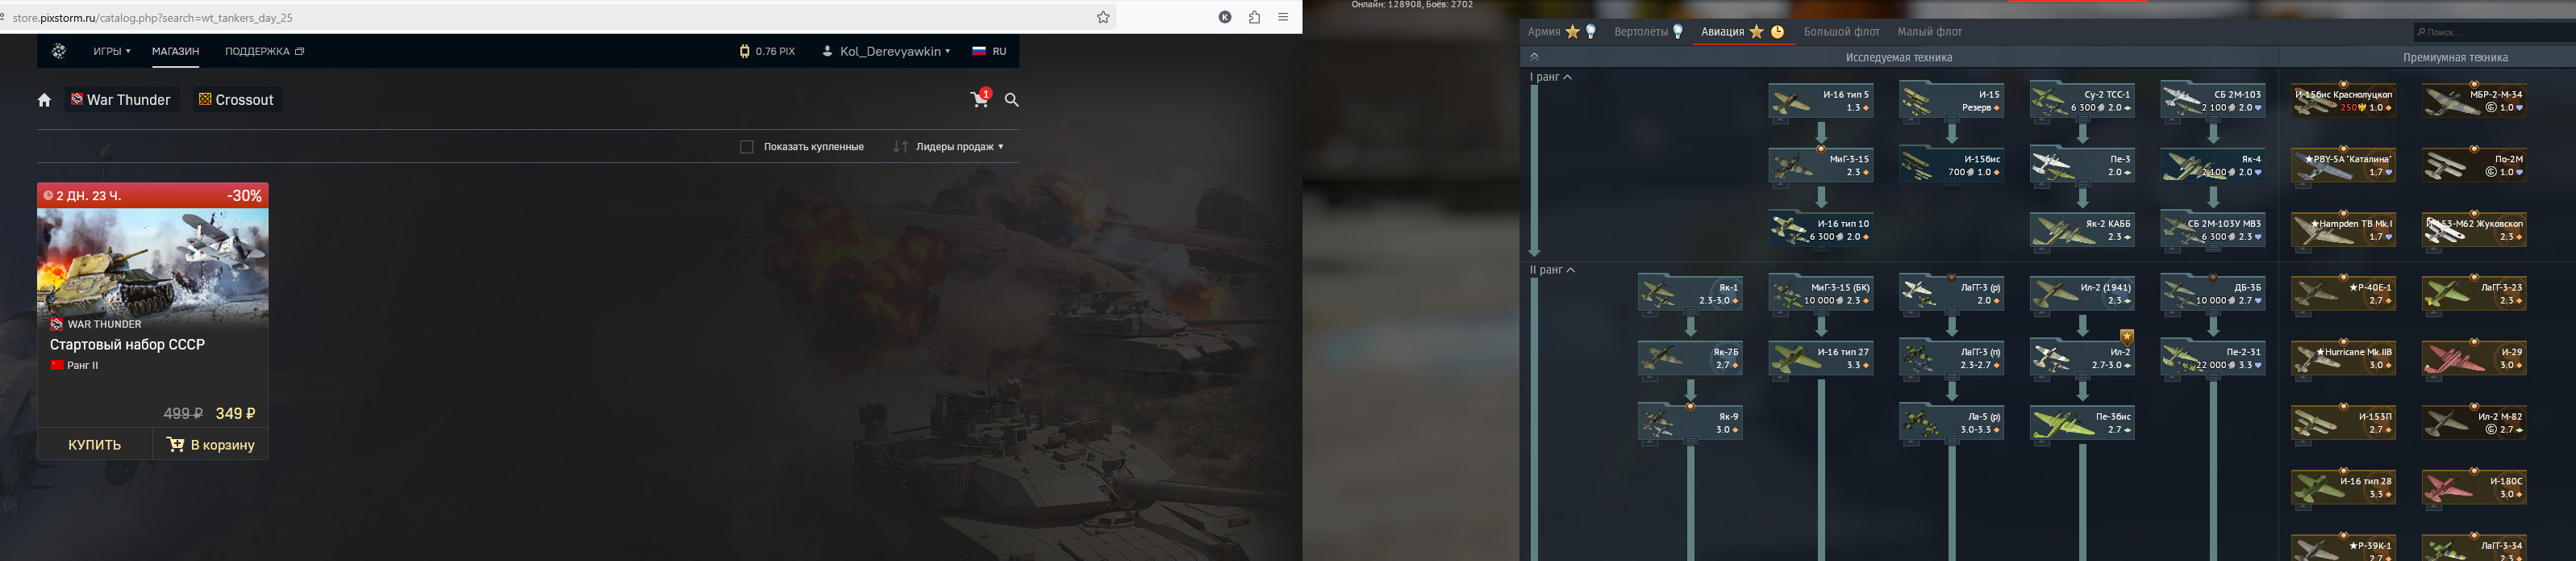Click the КУПИТЬ button

coord(95,445)
